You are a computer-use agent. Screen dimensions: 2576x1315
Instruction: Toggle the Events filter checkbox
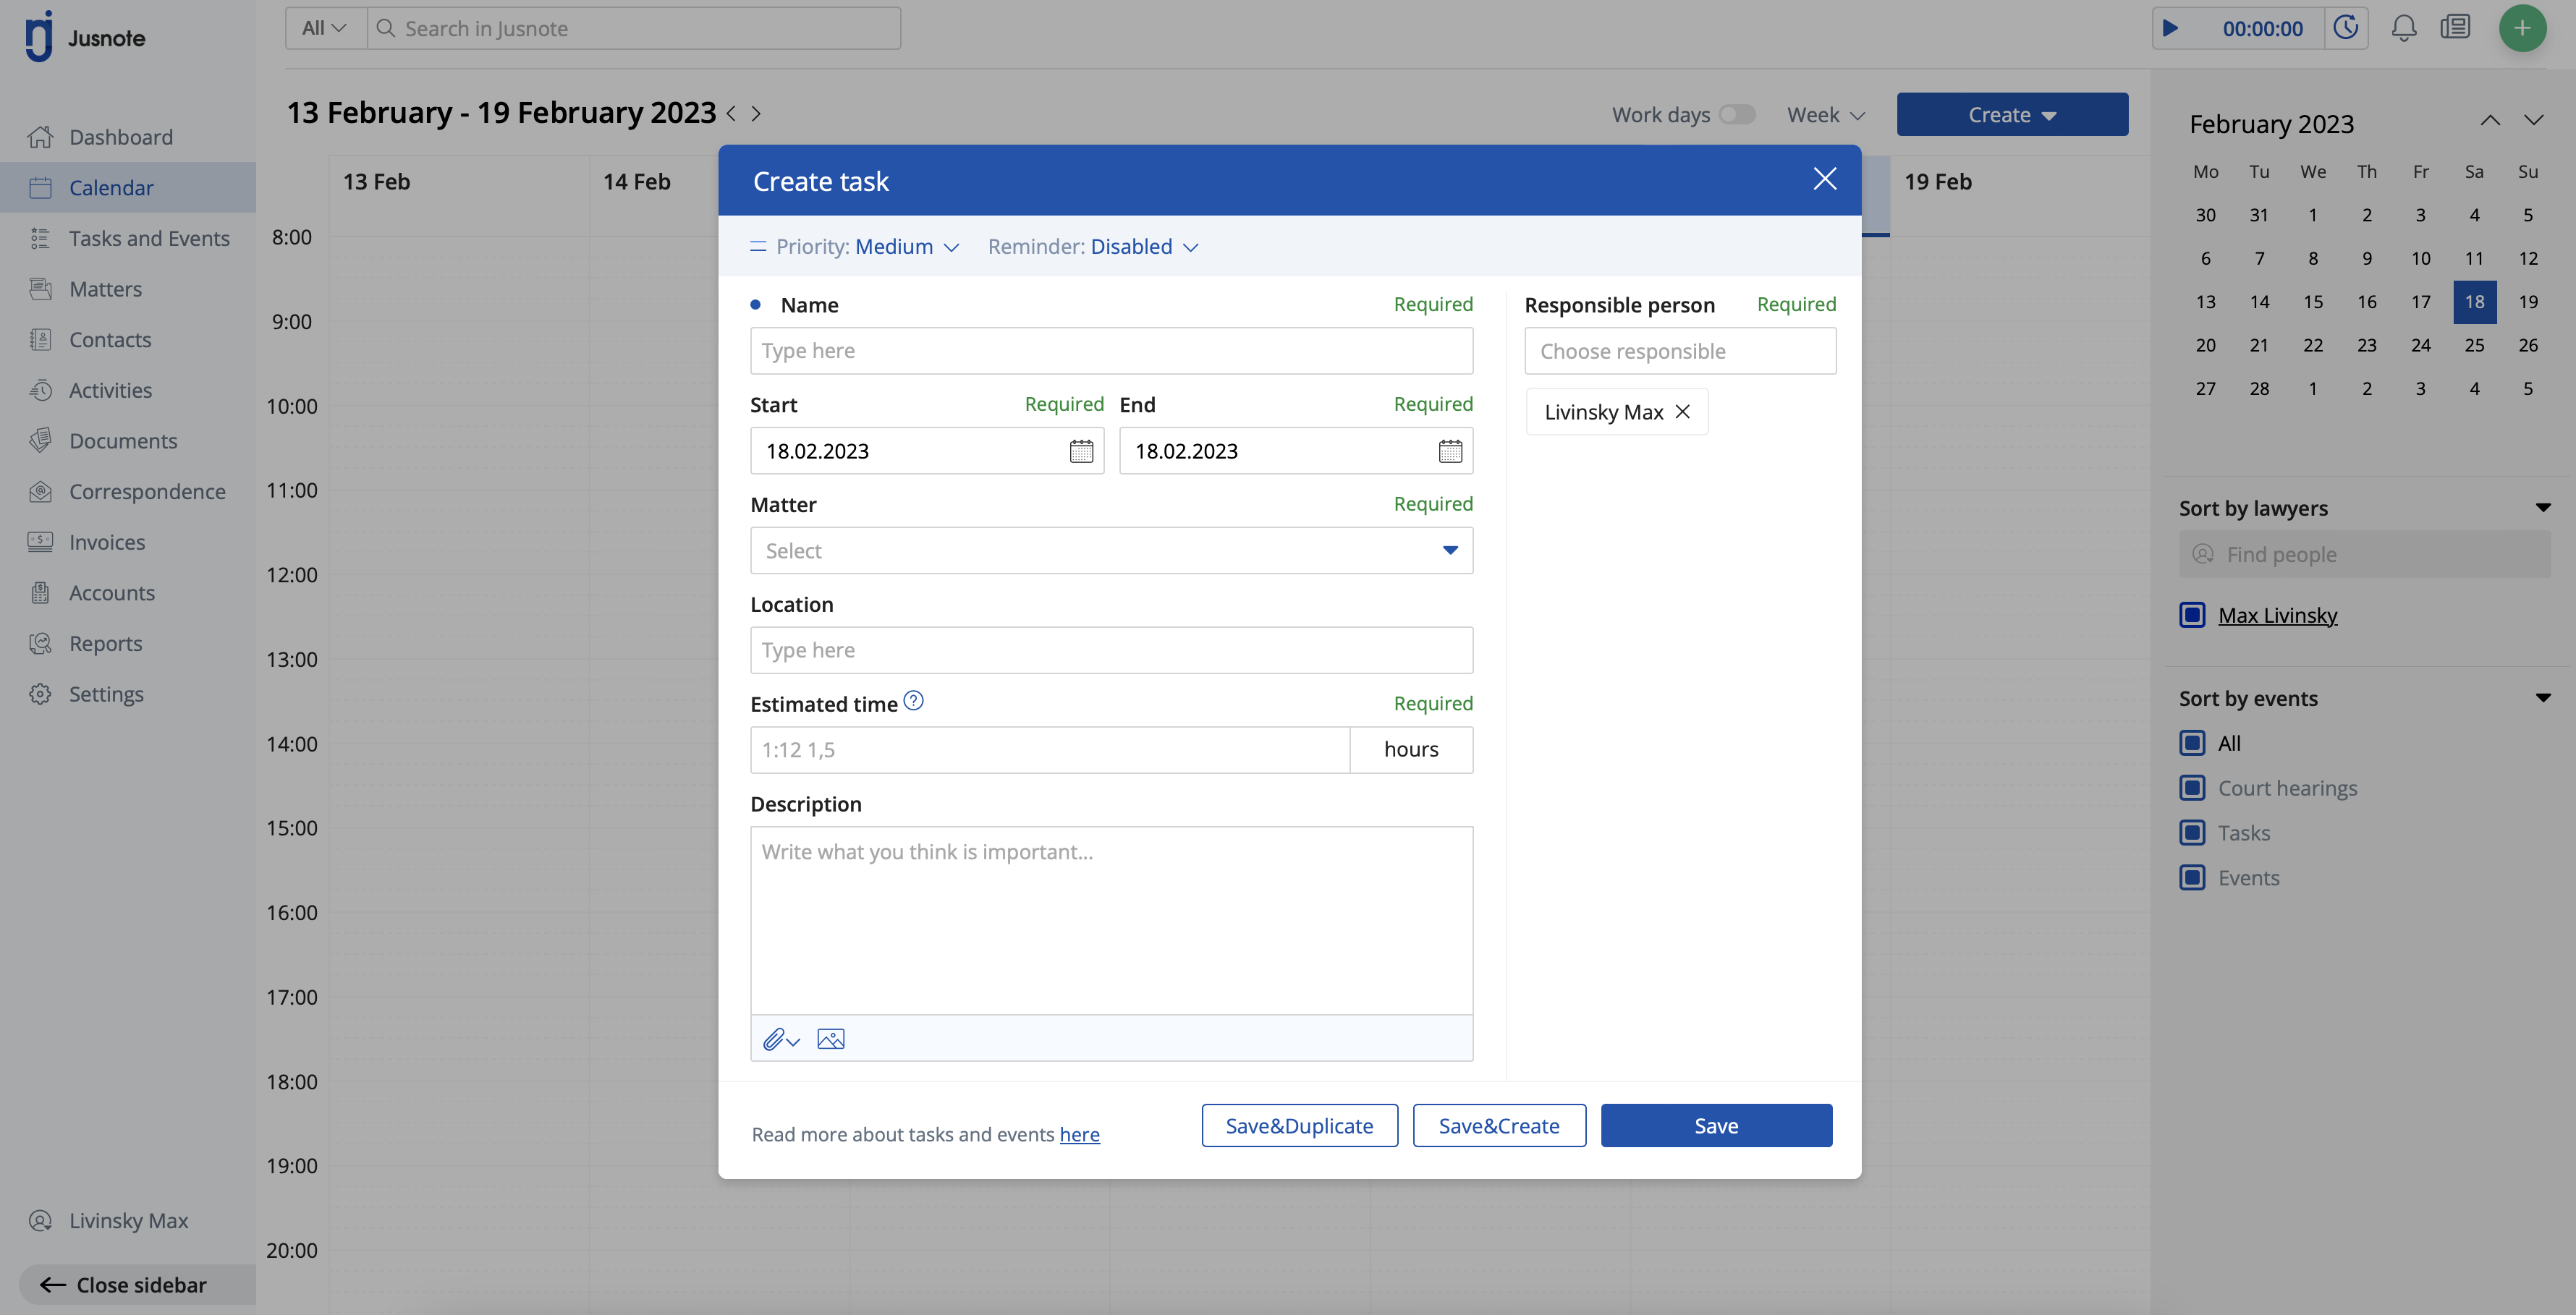(2192, 878)
